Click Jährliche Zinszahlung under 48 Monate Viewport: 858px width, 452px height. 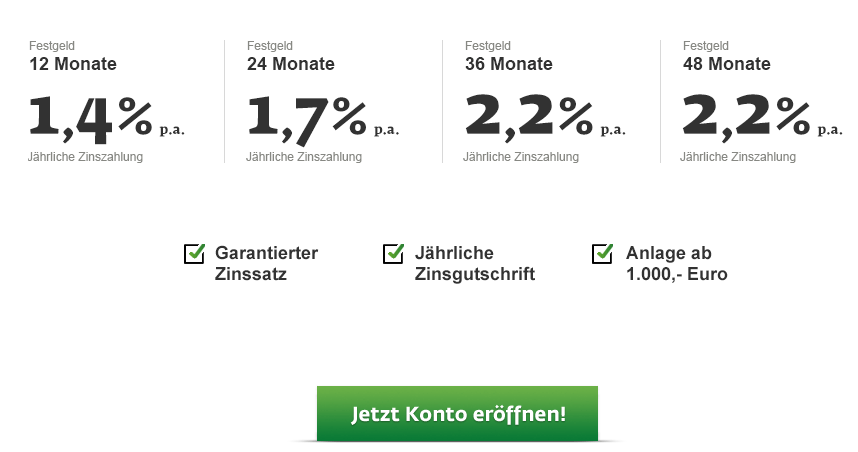tap(738, 157)
